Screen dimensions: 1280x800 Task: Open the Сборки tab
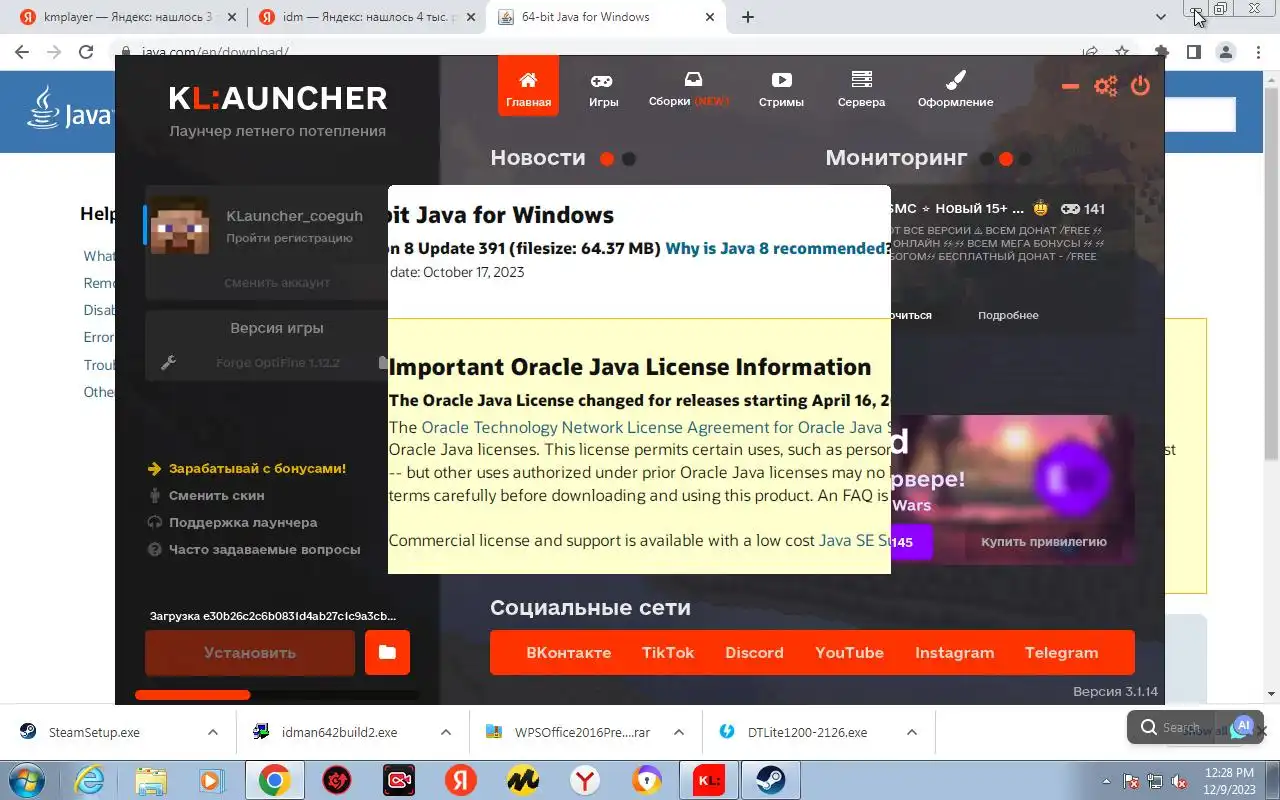coord(689,88)
